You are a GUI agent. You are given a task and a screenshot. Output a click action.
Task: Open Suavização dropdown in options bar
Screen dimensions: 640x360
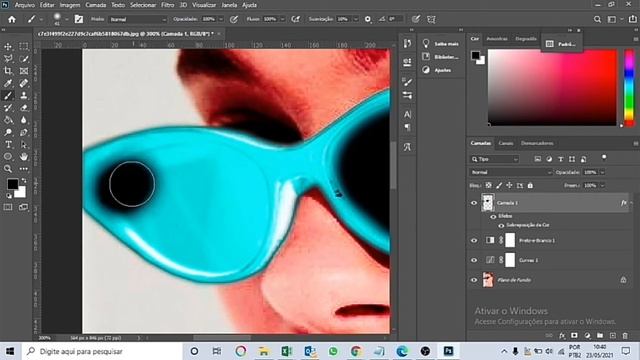[x=356, y=19]
